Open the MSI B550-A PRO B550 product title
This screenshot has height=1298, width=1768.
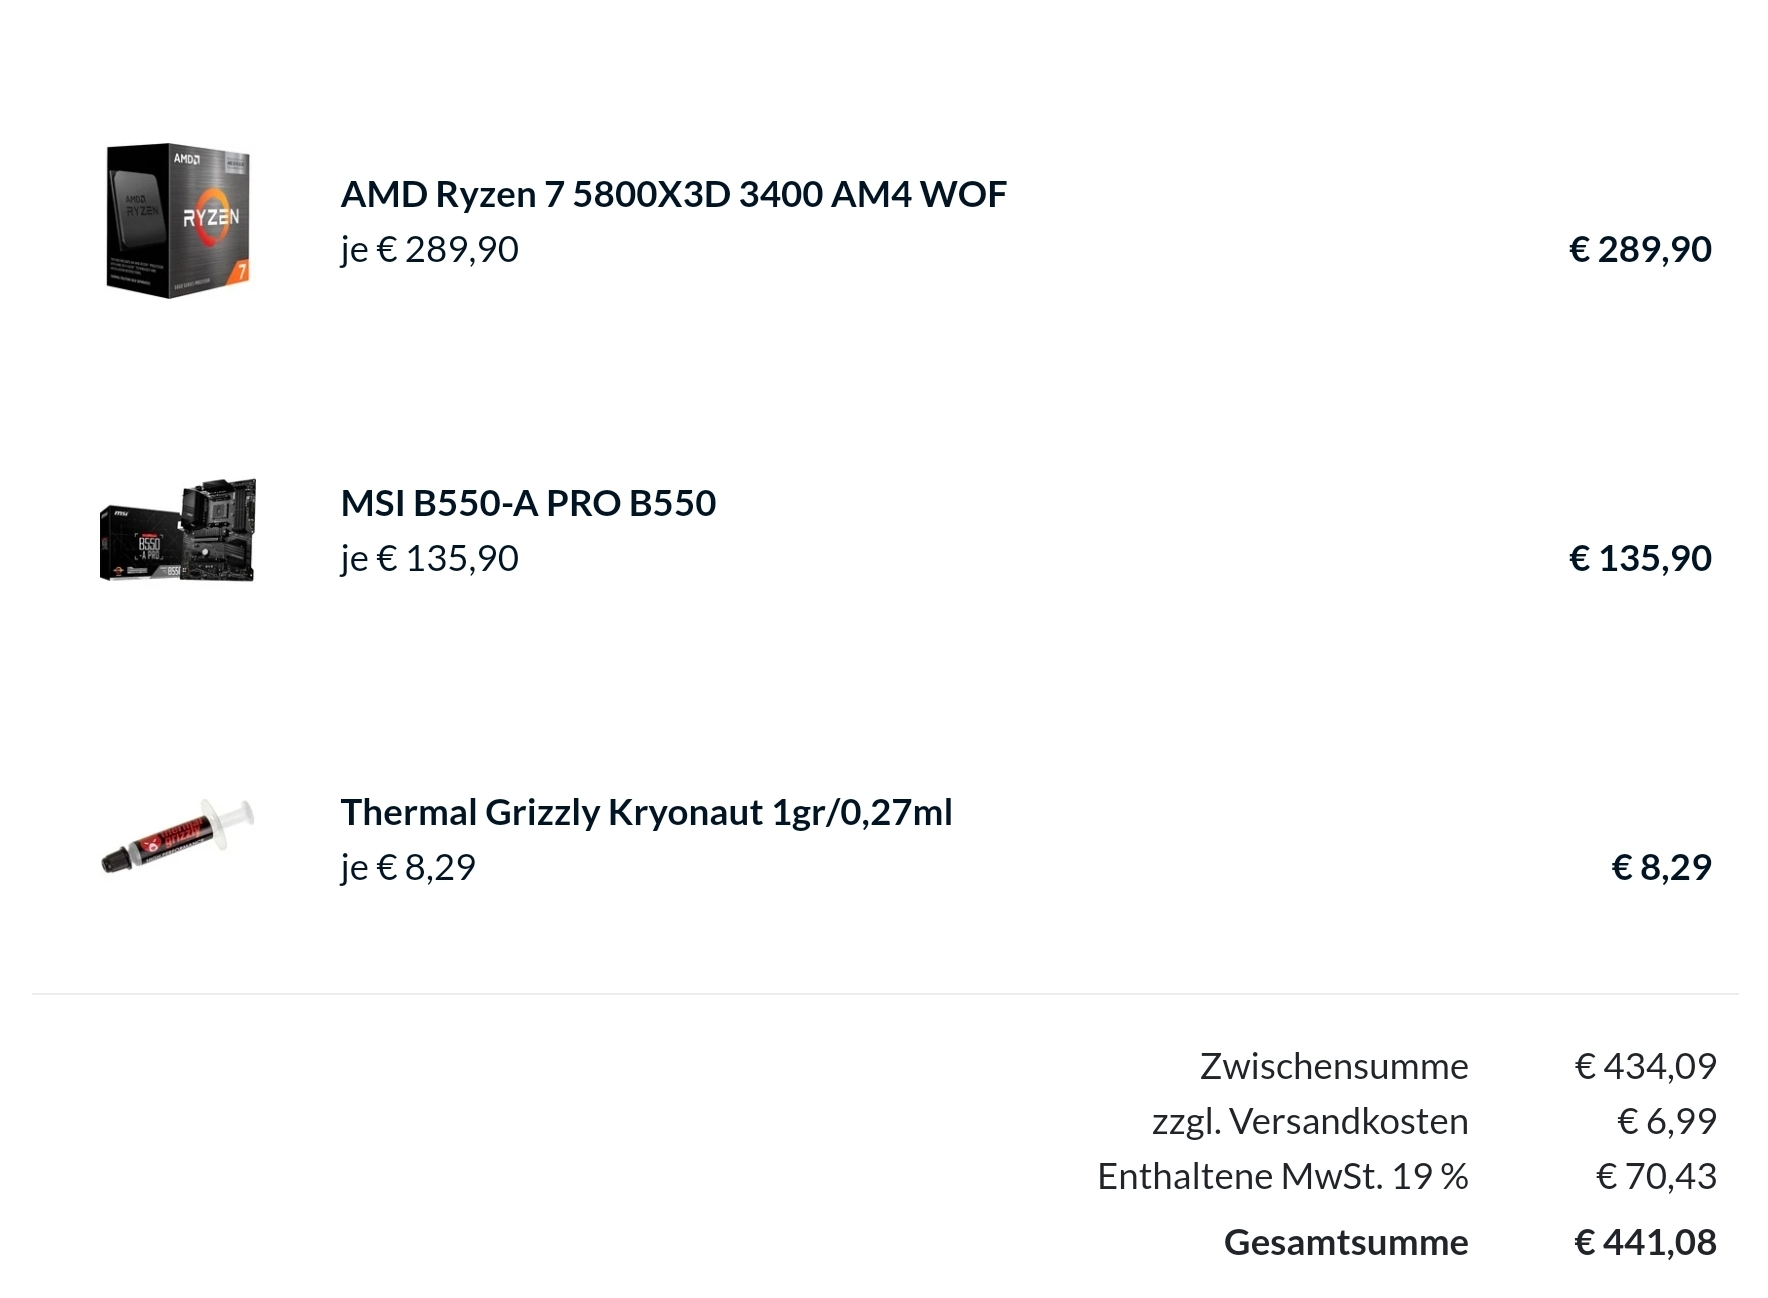click(x=528, y=503)
